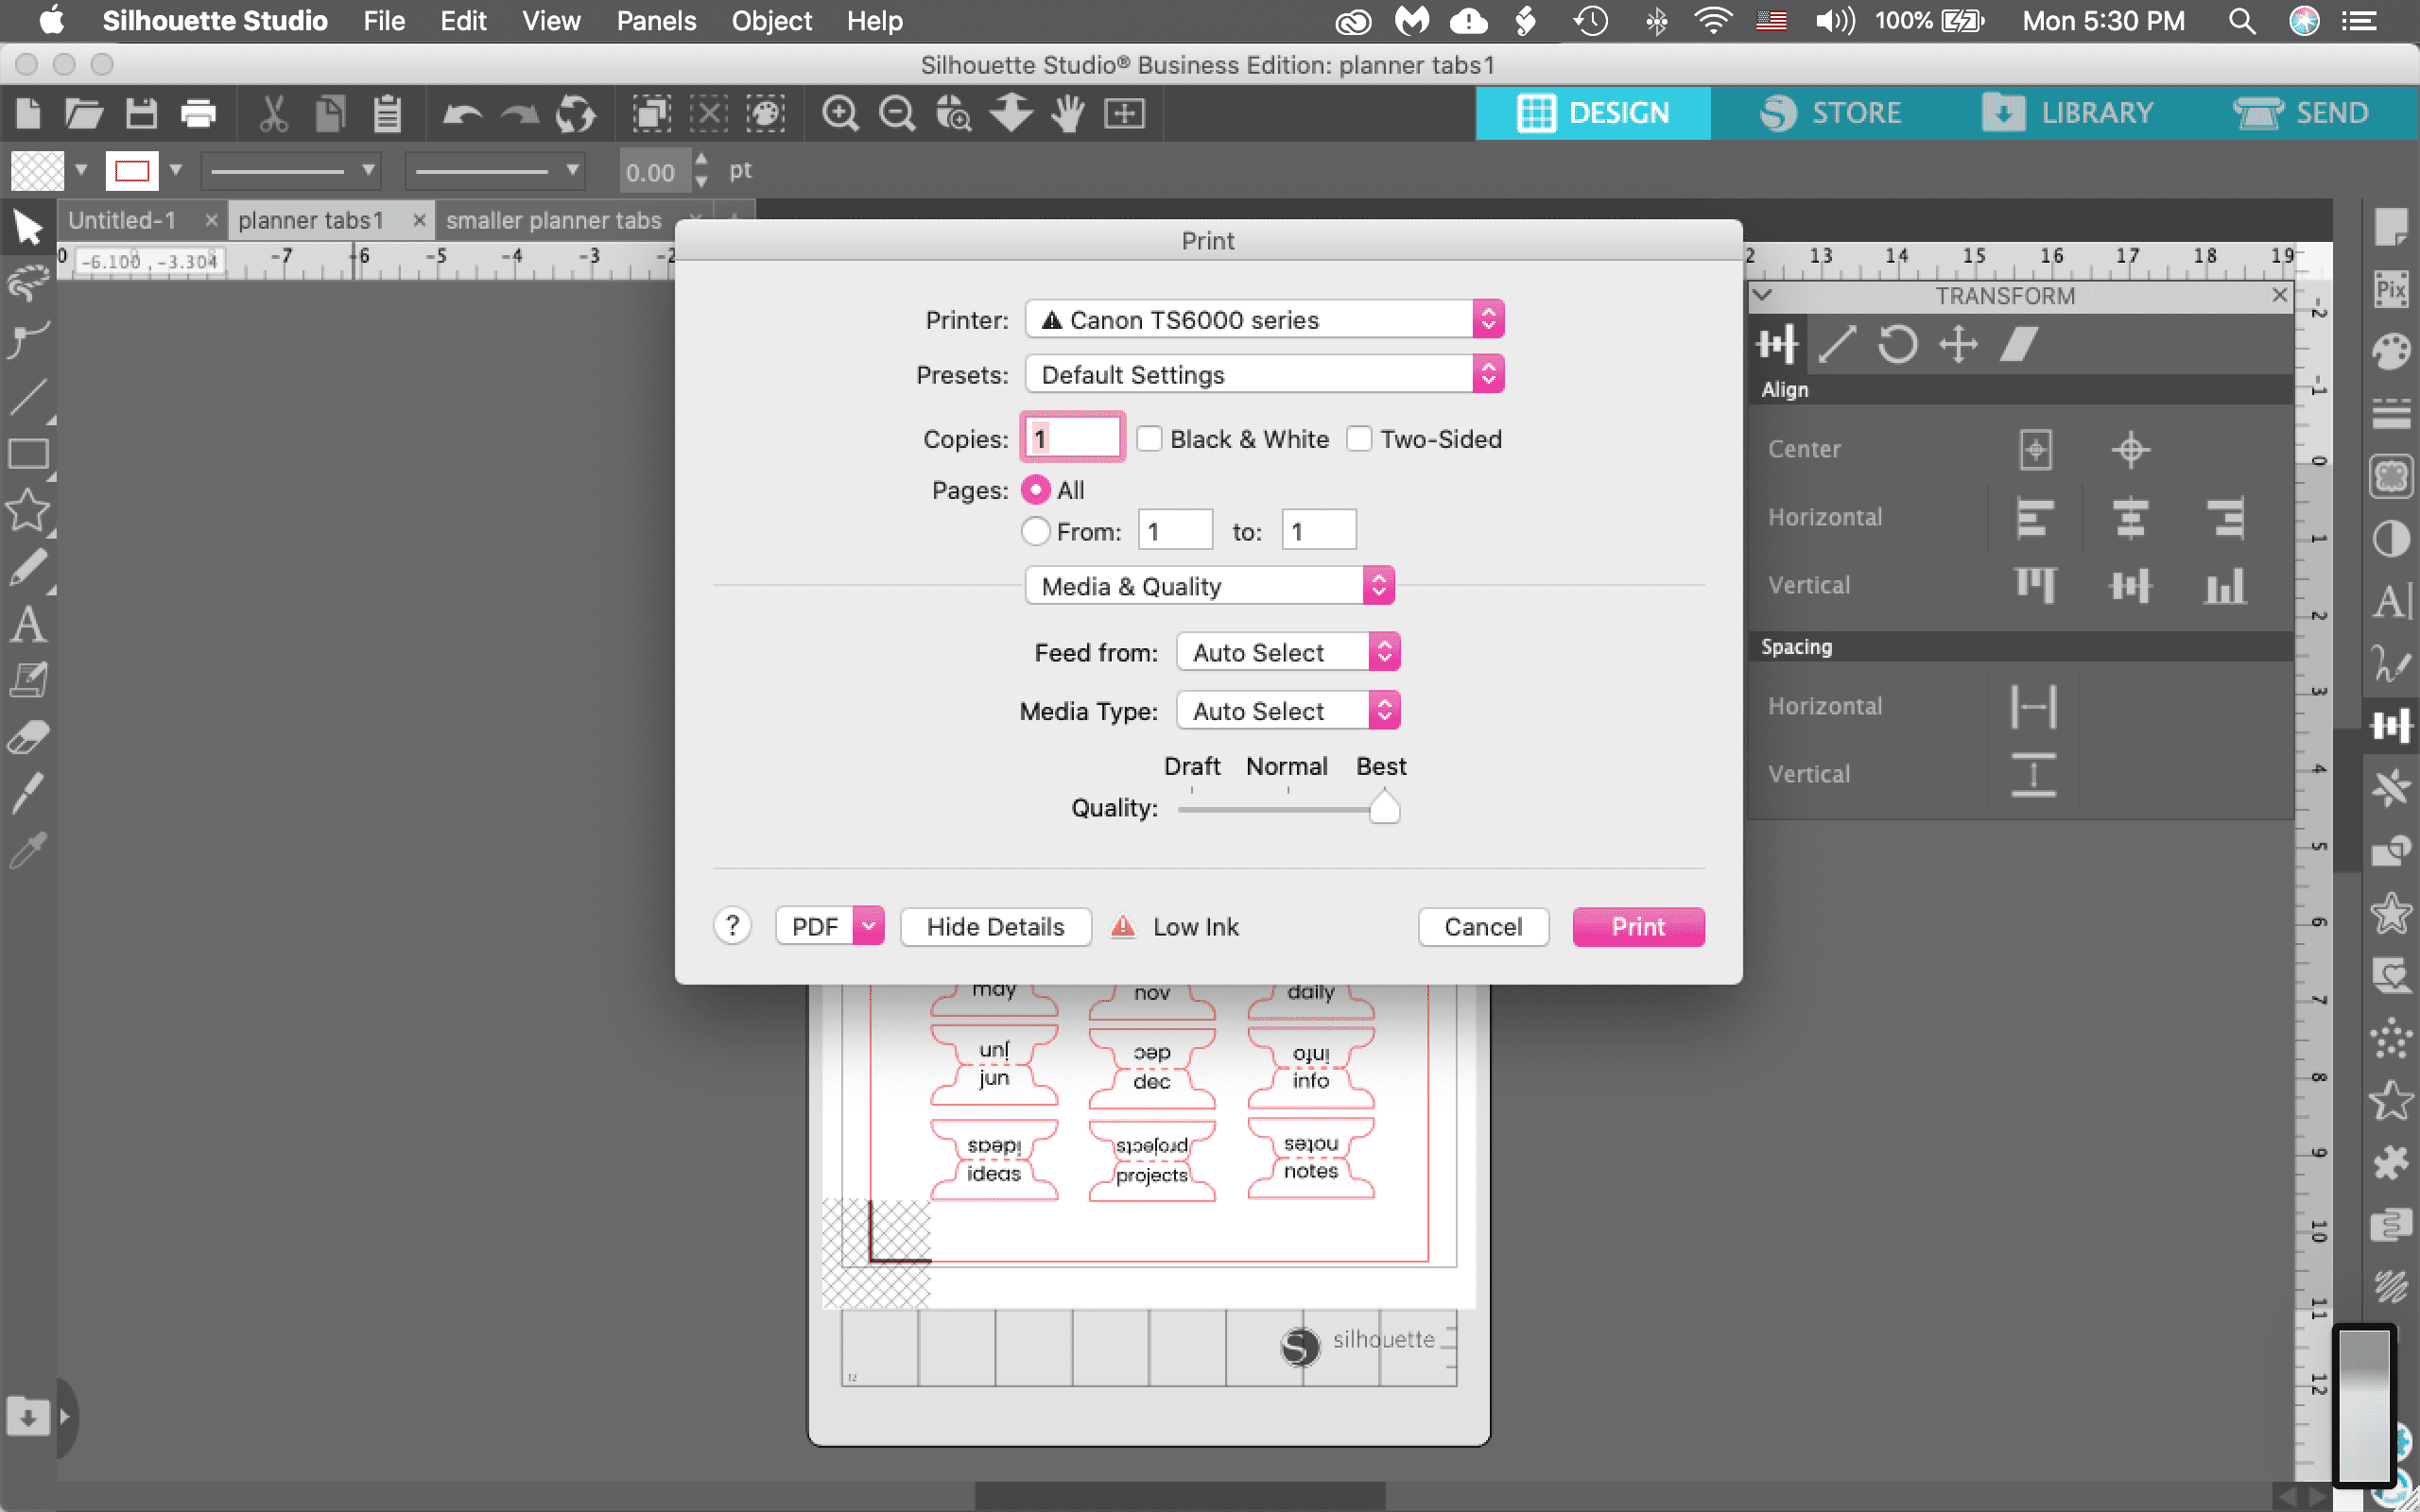Click the Hide Details button
This screenshot has width=2420, height=1512.
click(995, 927)
